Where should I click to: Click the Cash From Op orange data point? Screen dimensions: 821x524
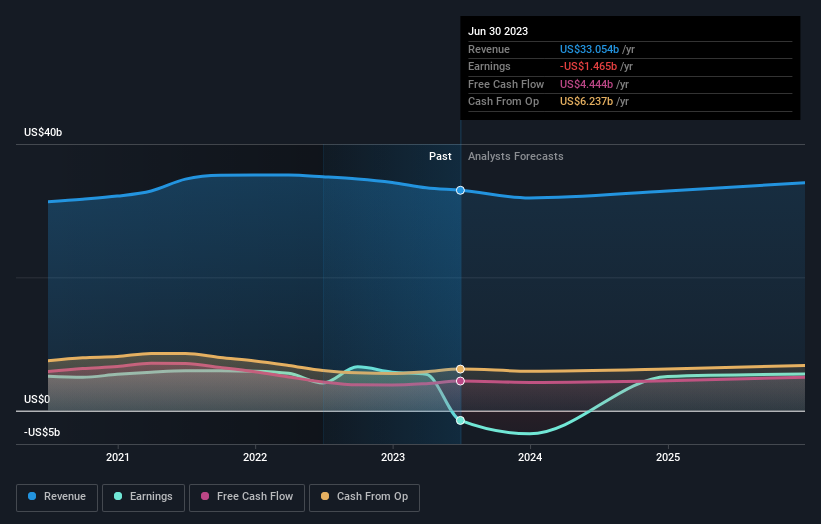click(460, 369)
